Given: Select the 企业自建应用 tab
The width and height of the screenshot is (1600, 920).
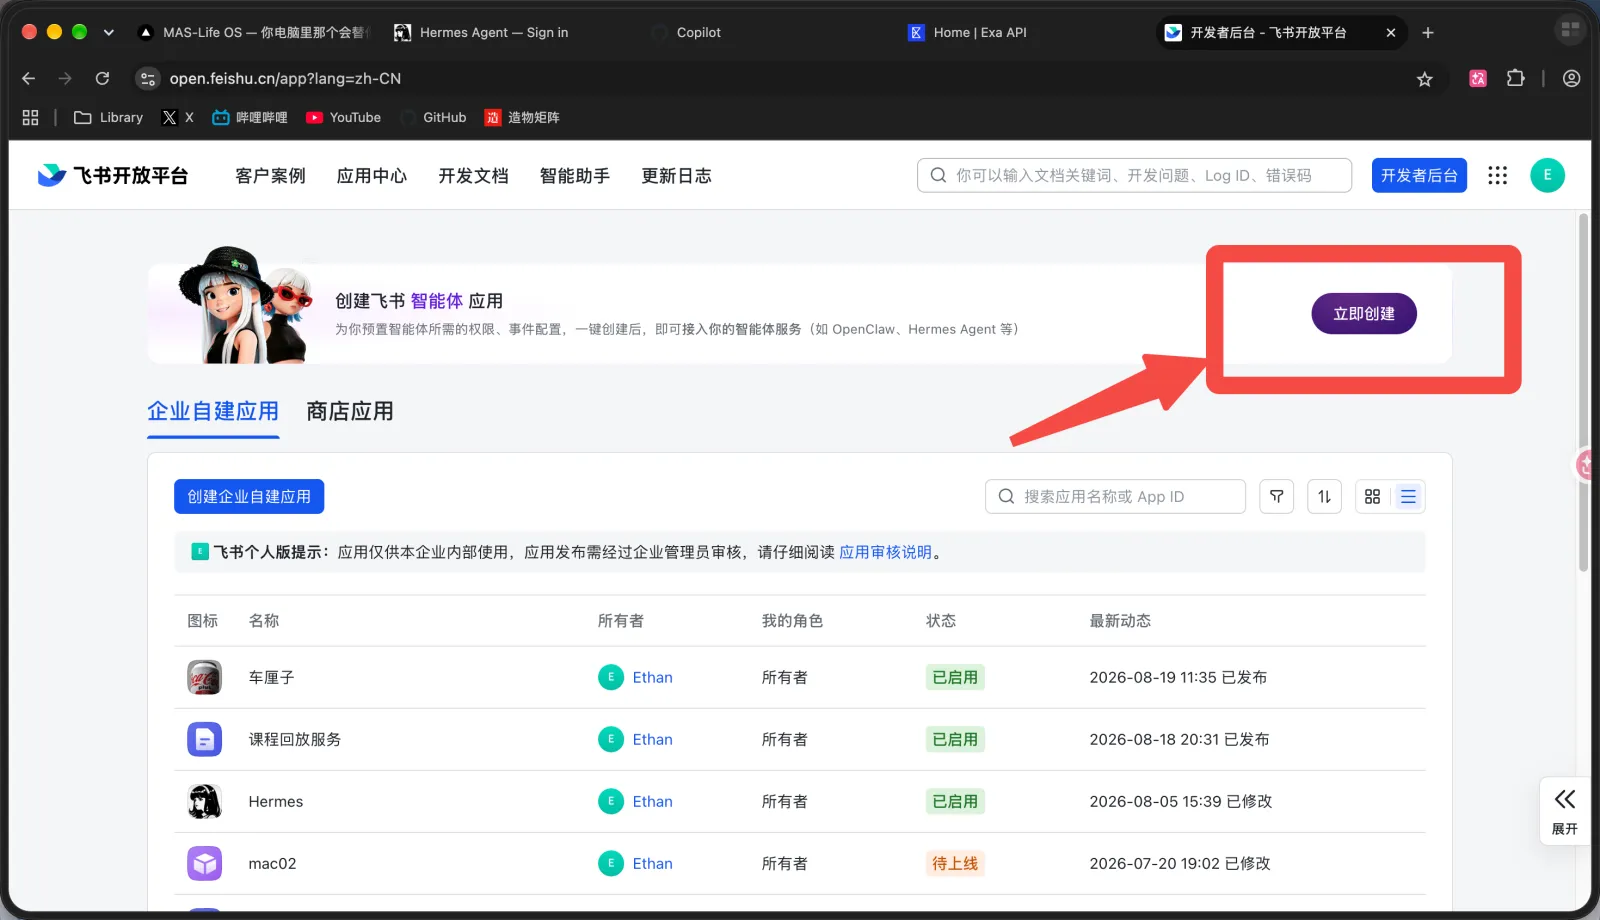Looking at the screenshot, I should click(x=213, y=411).
